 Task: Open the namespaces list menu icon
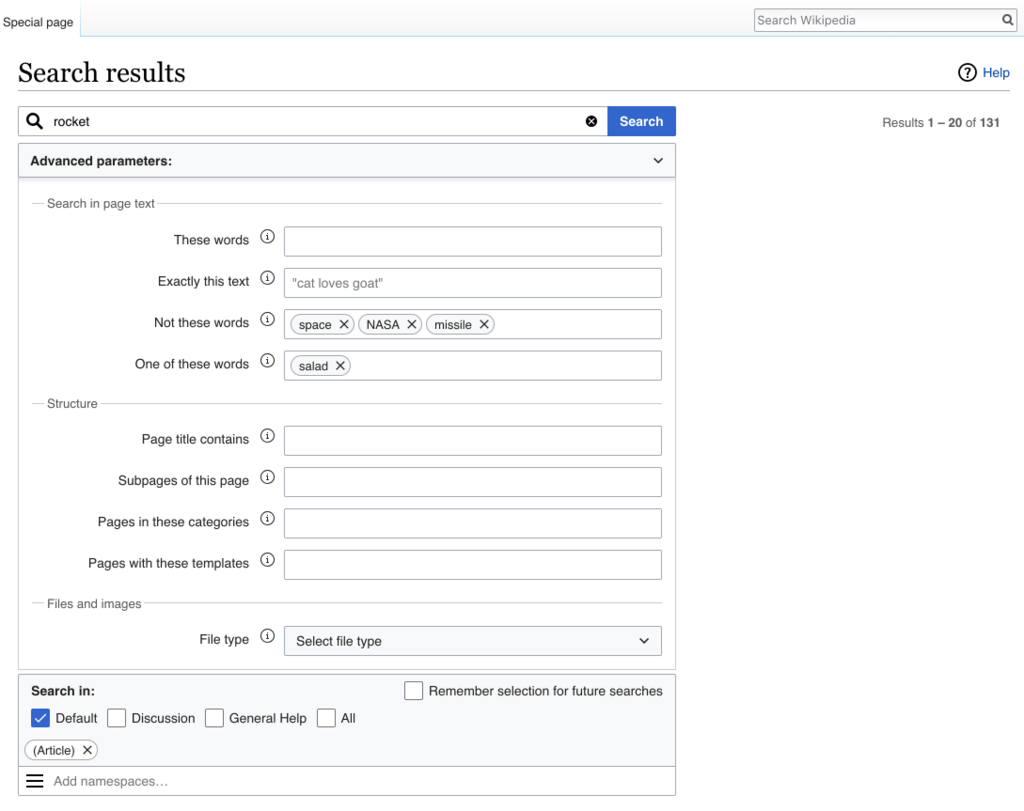coord(35,781)
